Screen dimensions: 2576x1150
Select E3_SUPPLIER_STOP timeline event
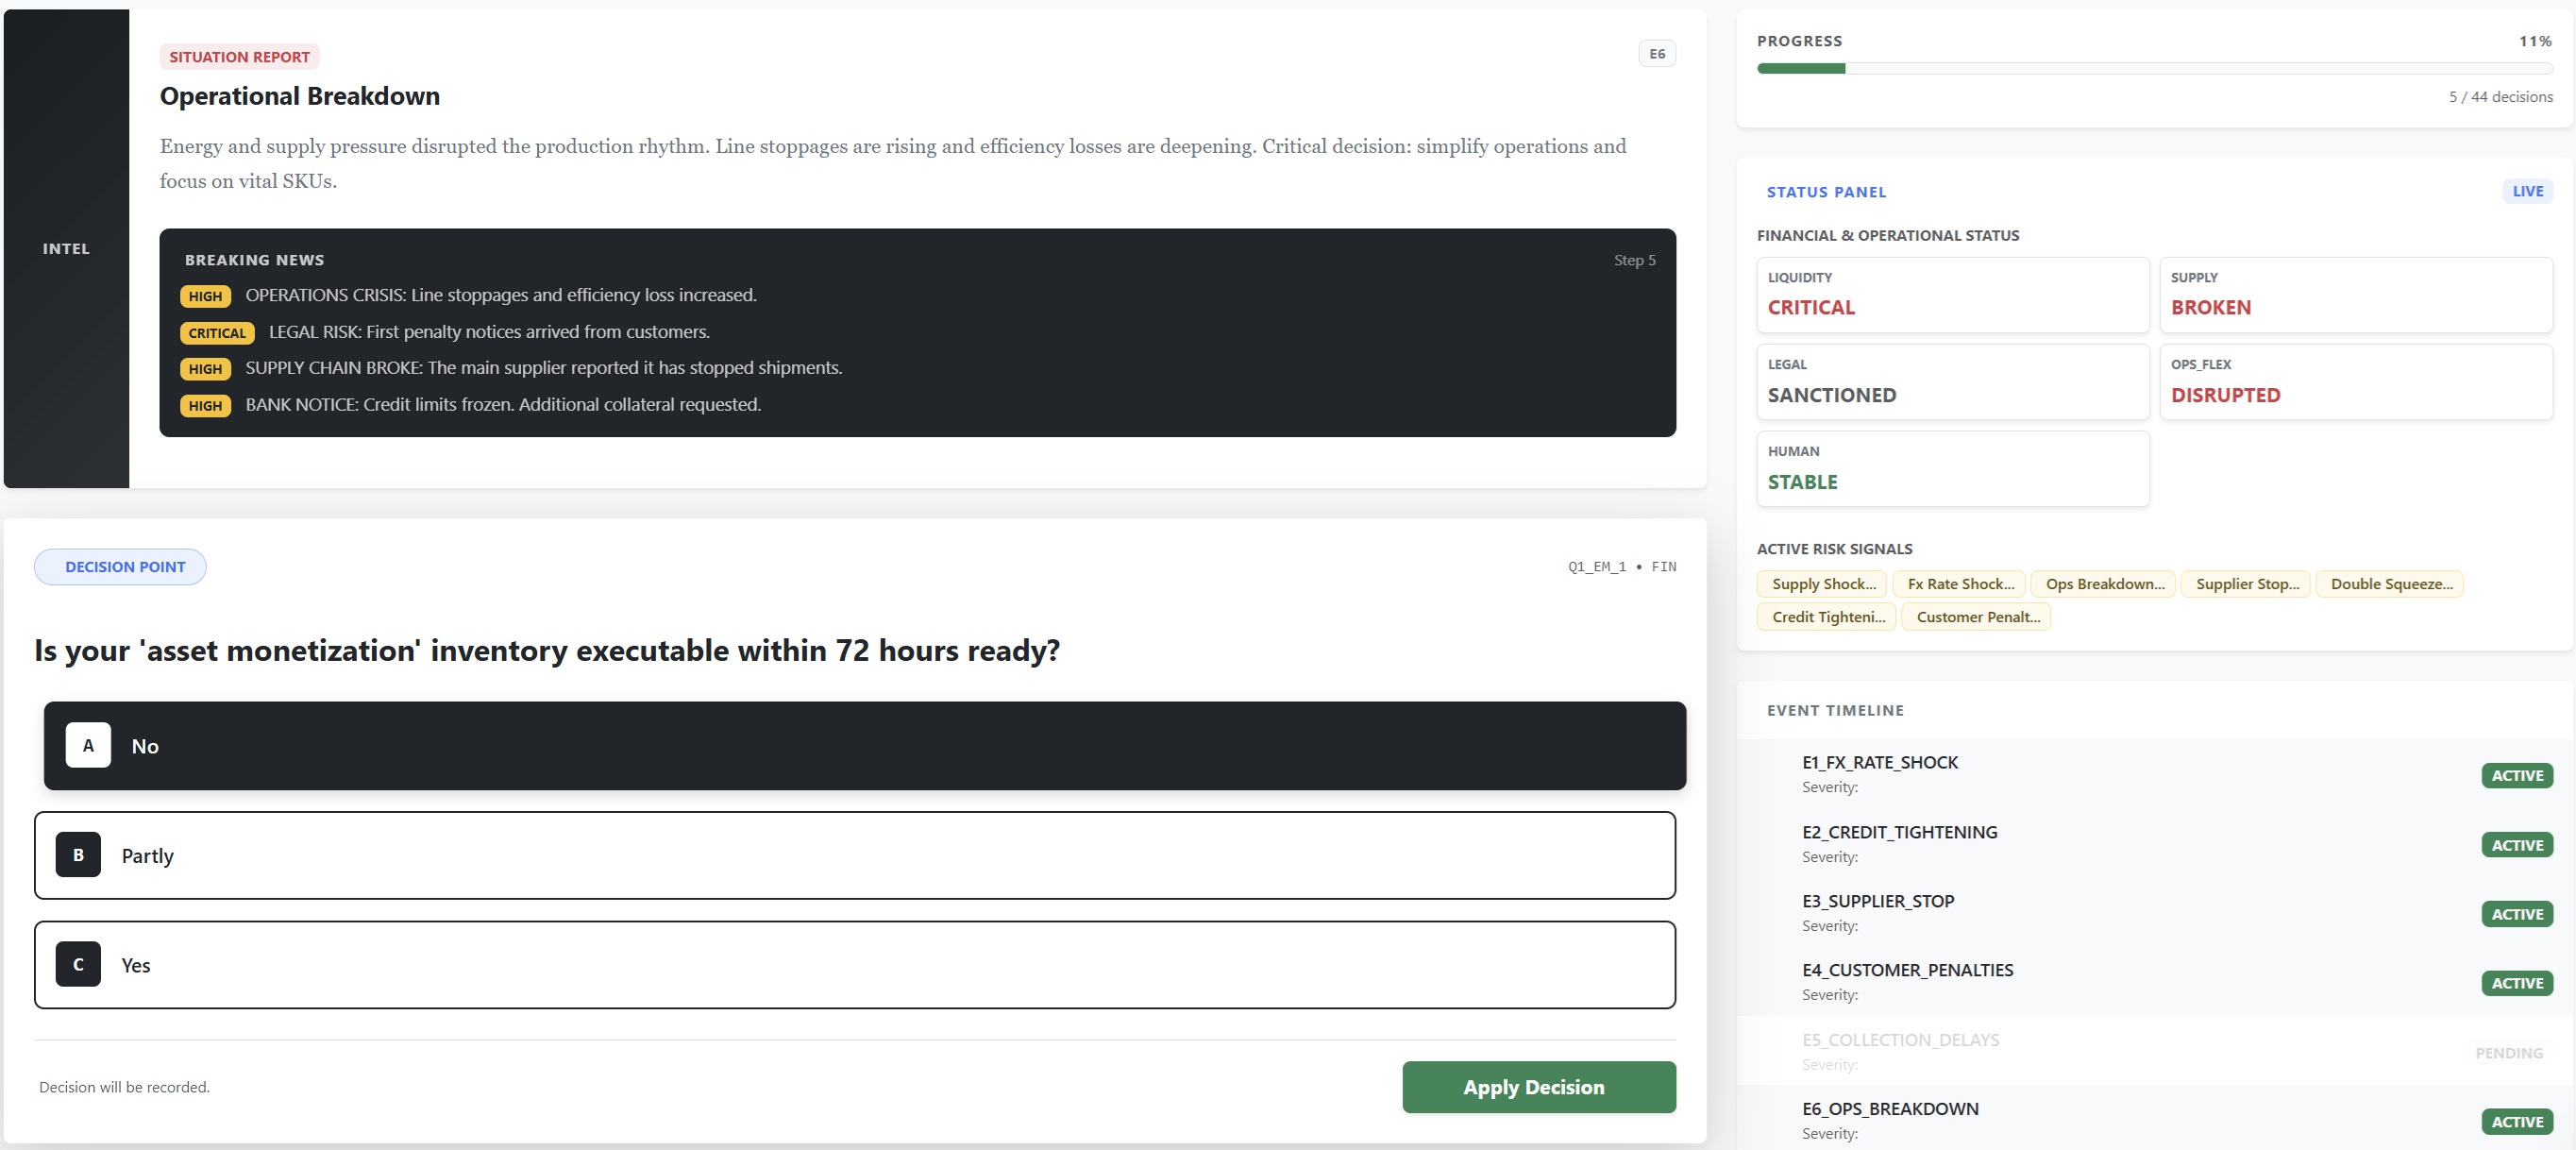1877,901
